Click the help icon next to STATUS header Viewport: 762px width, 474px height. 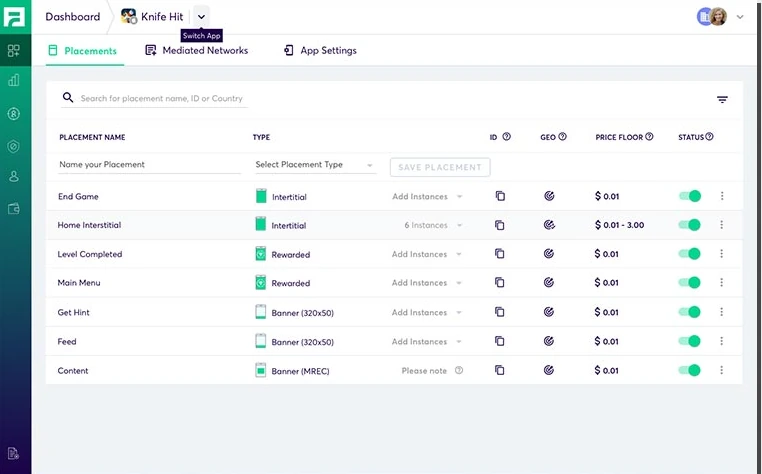709,137
